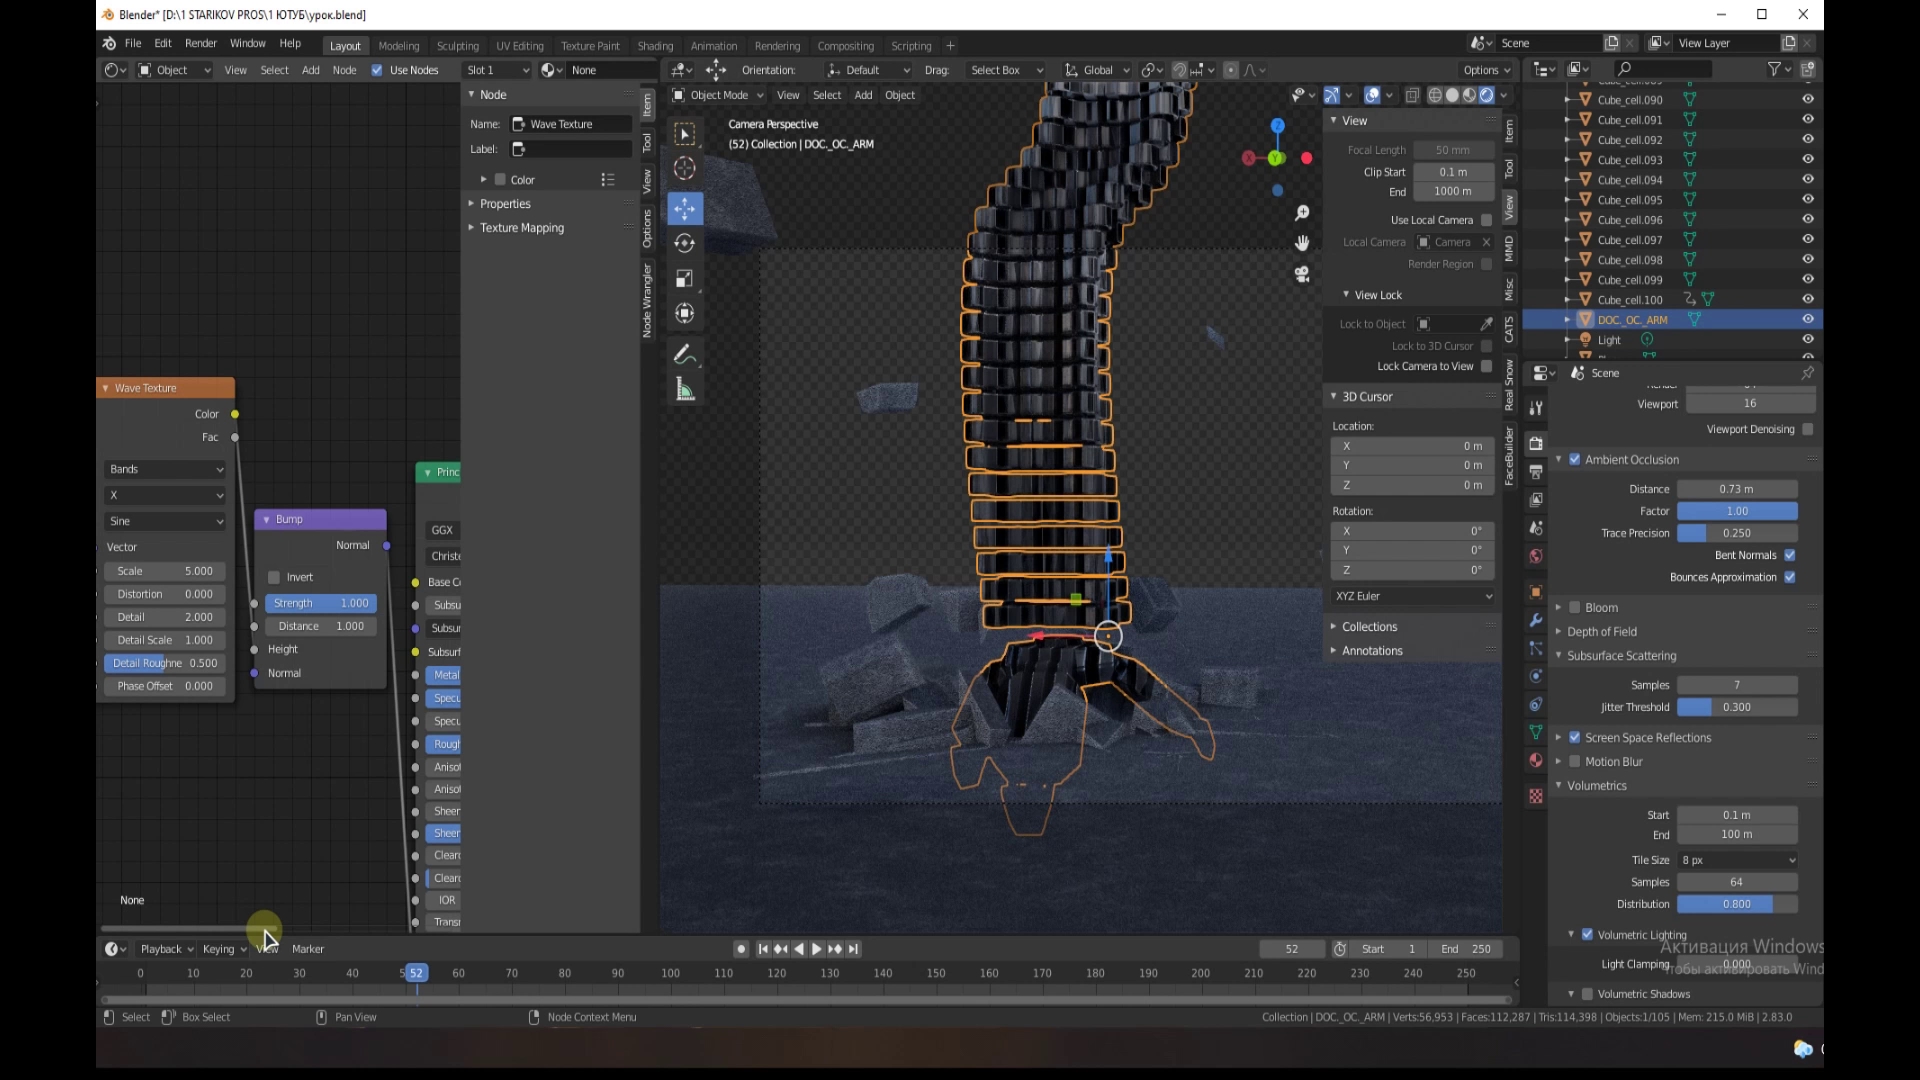The width and height of the screenshot is (1920, 1080).
Task: Select the Rotate tool icon
Action: tap(685, 243)
